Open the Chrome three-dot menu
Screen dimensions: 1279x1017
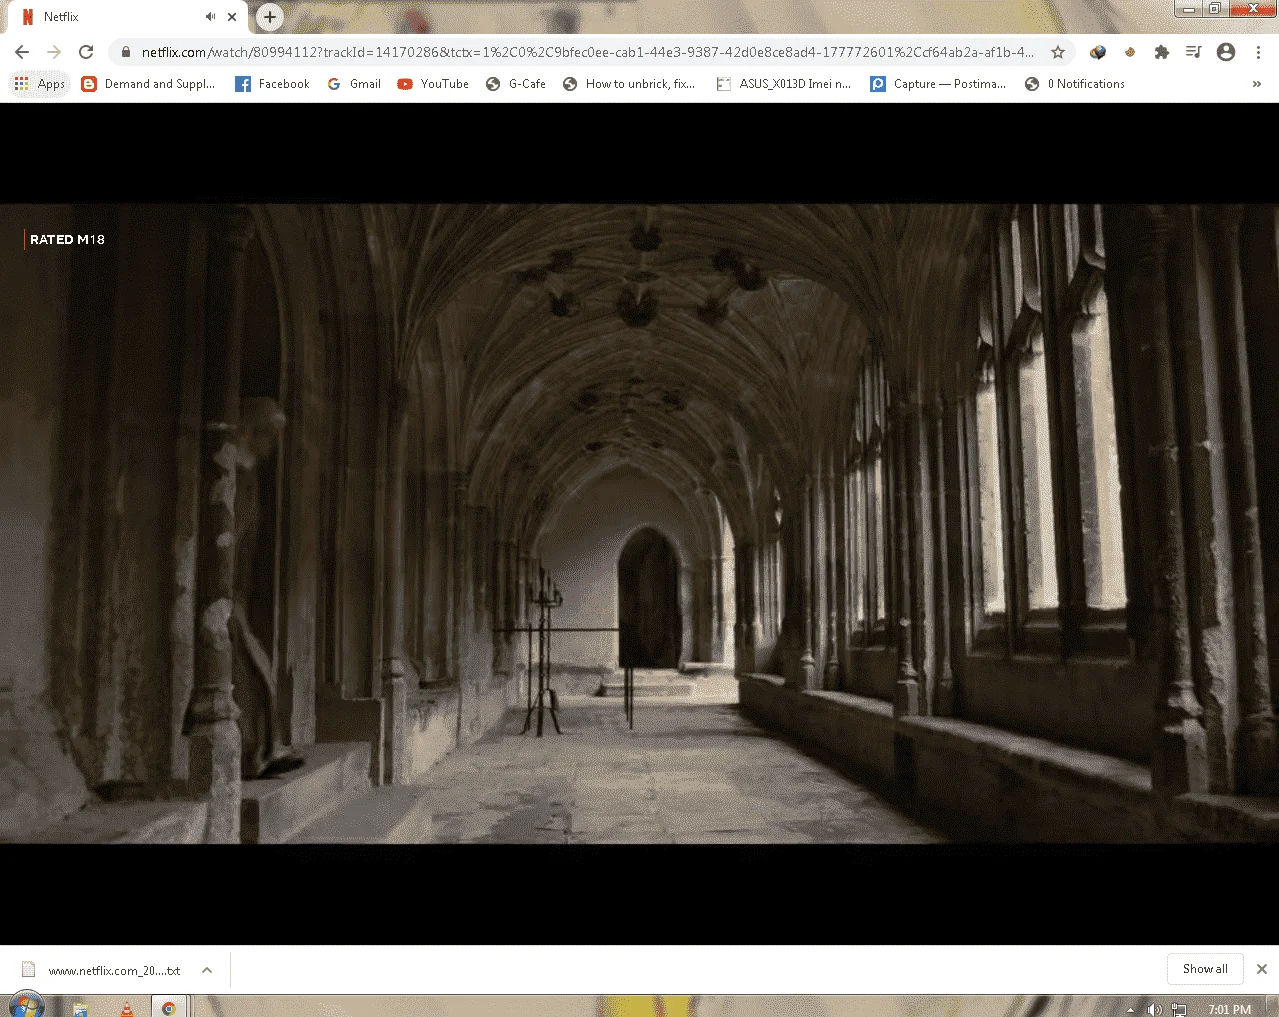click(x=1258, y=52)
